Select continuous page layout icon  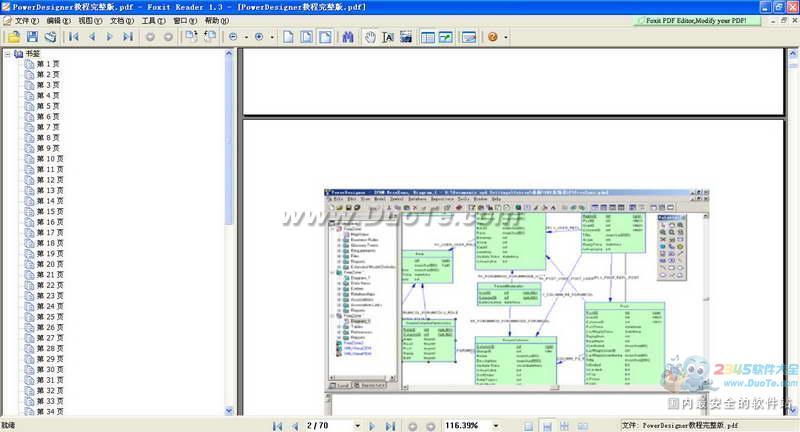pyautogui.click(x=547, y=426)
